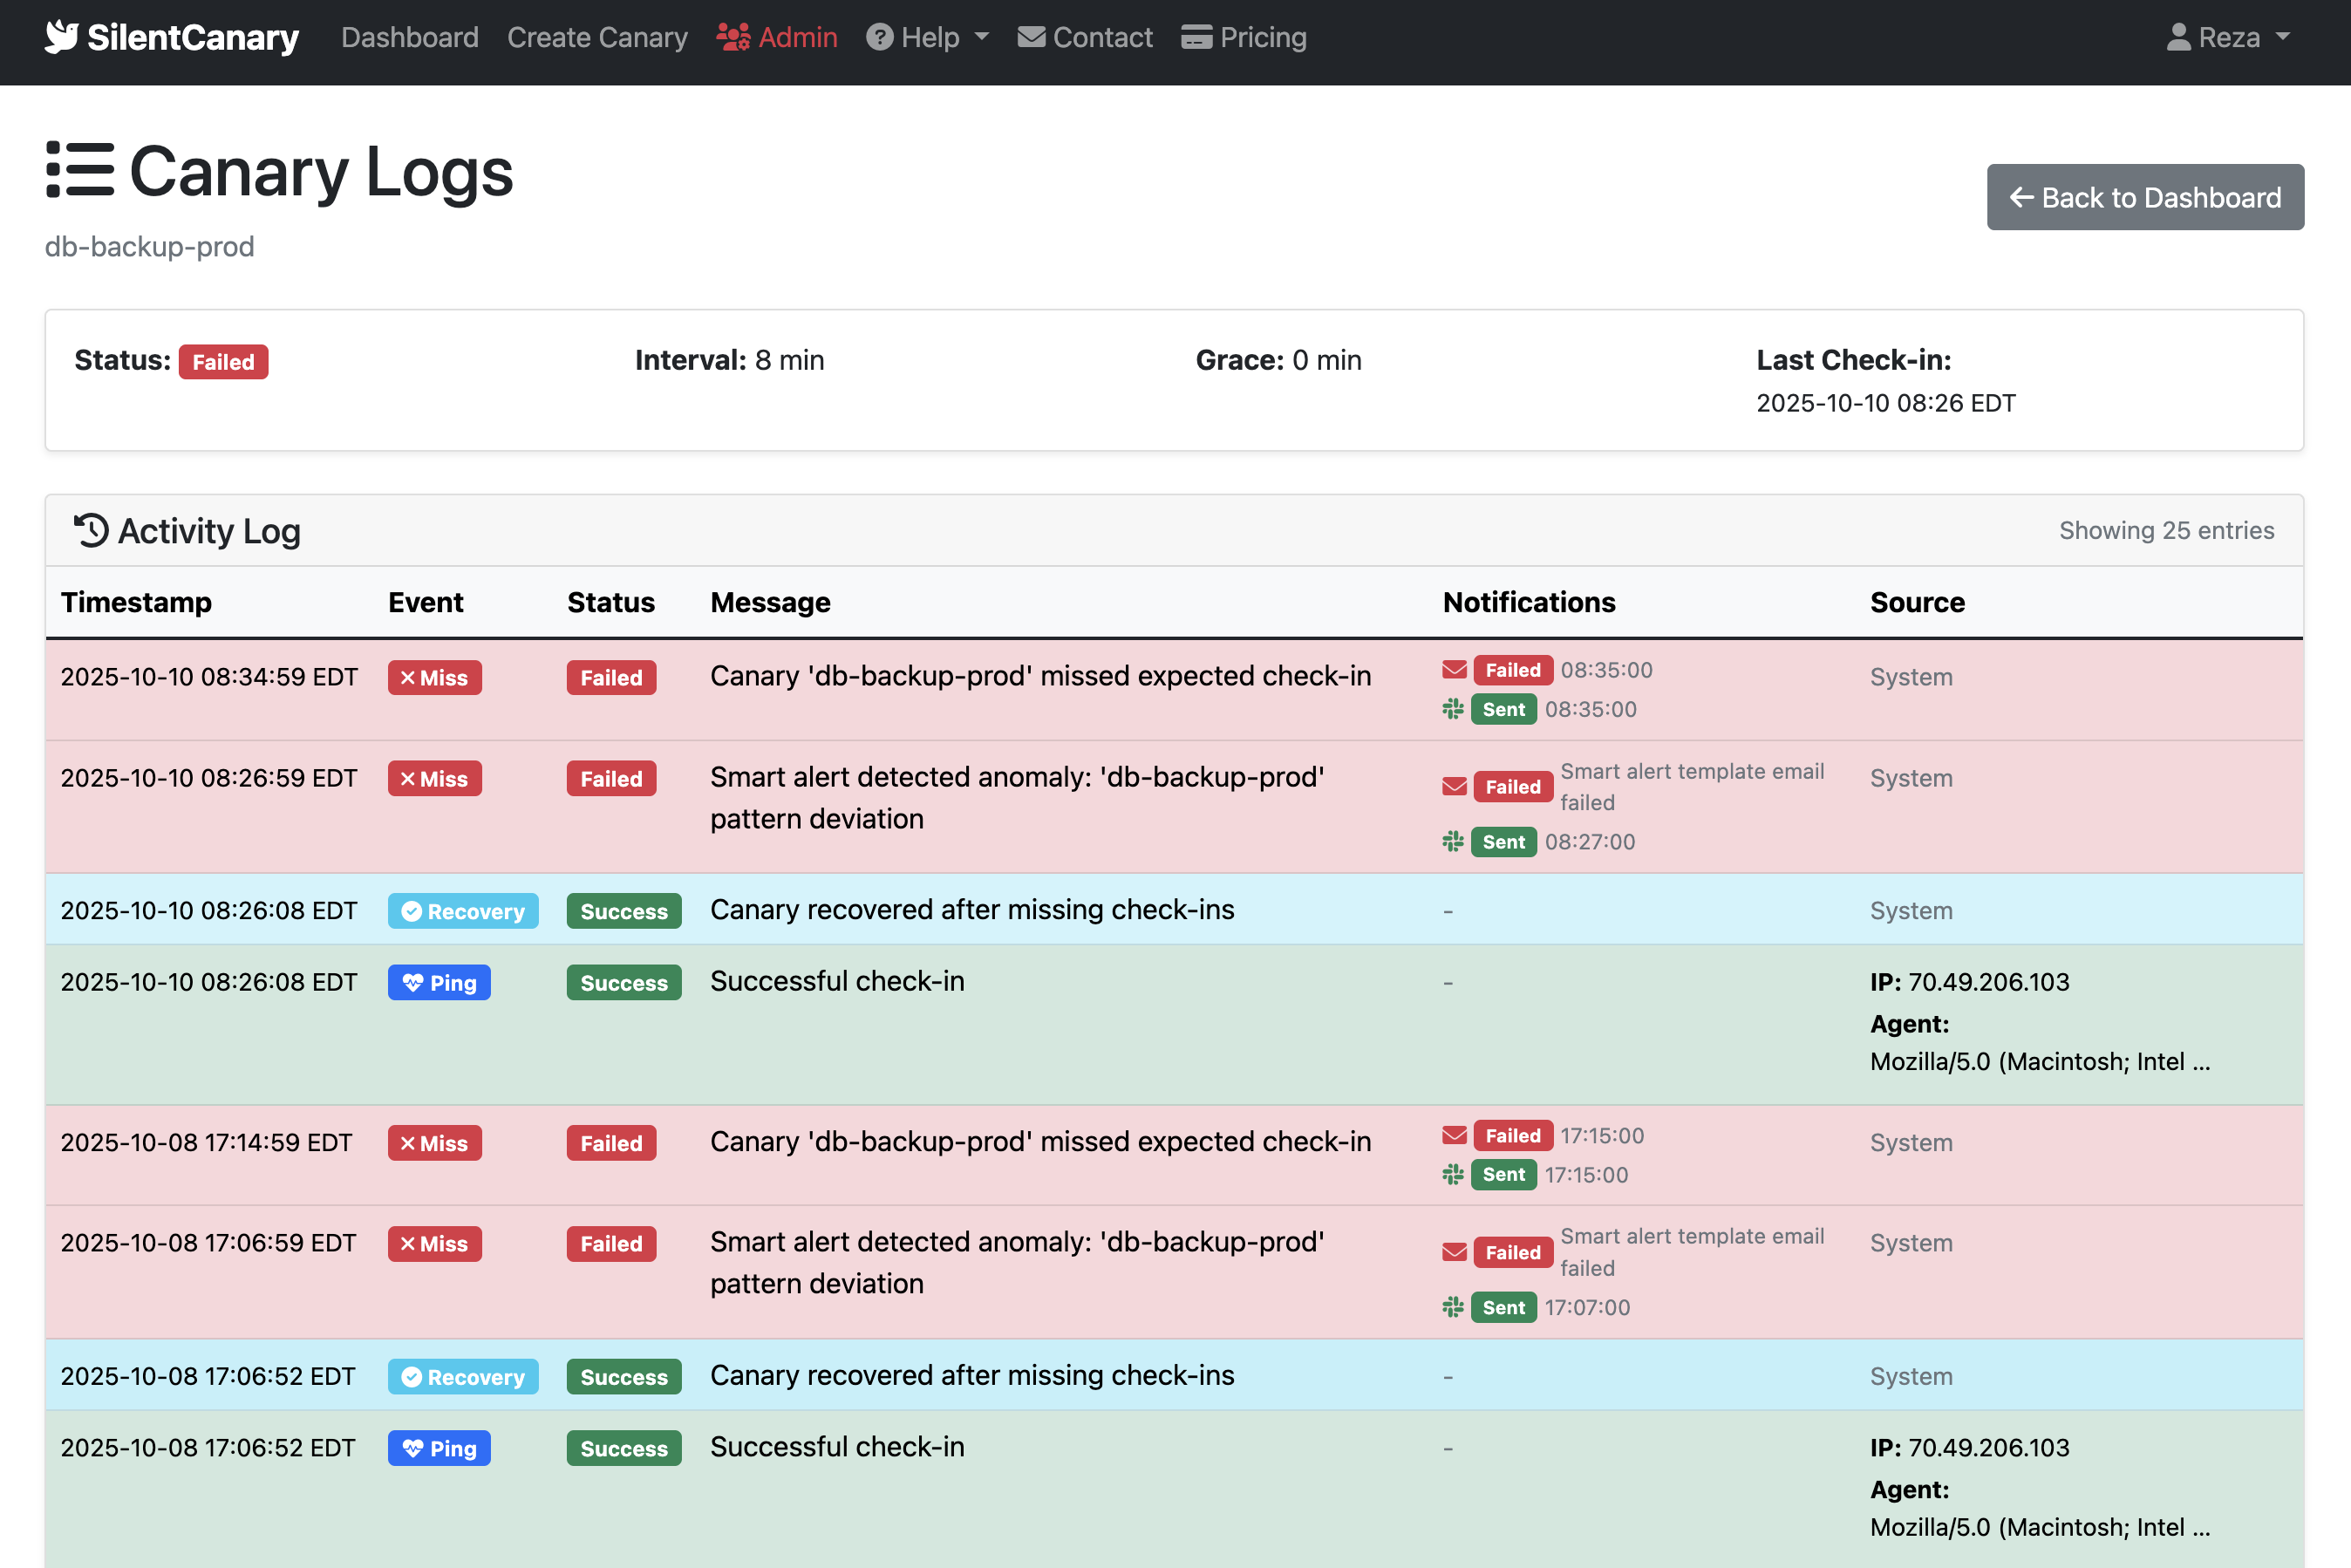Click the email icon in the 08:34:59 row
2351x1568 pixels.
click(1454, 670)
